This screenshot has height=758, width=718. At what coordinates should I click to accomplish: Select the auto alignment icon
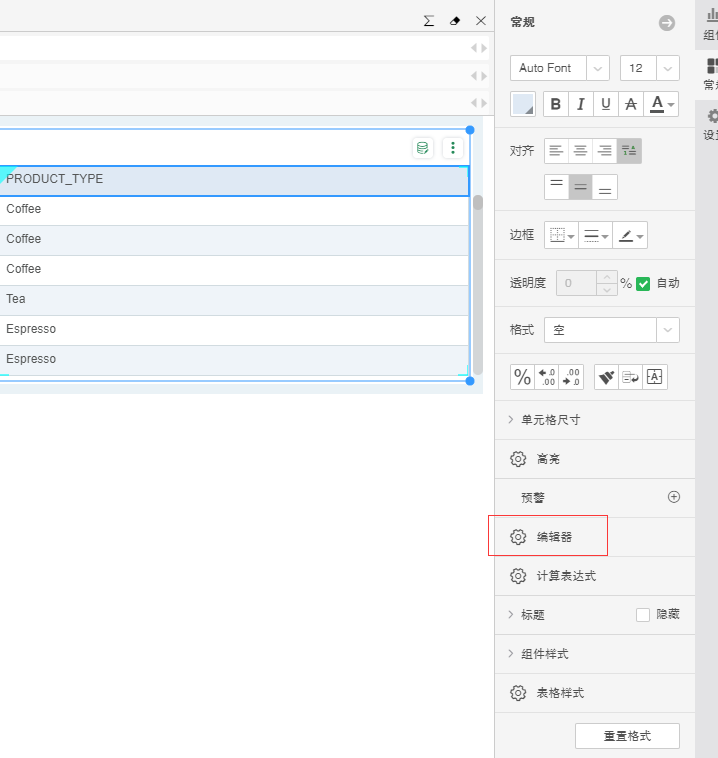pos(629,151)
